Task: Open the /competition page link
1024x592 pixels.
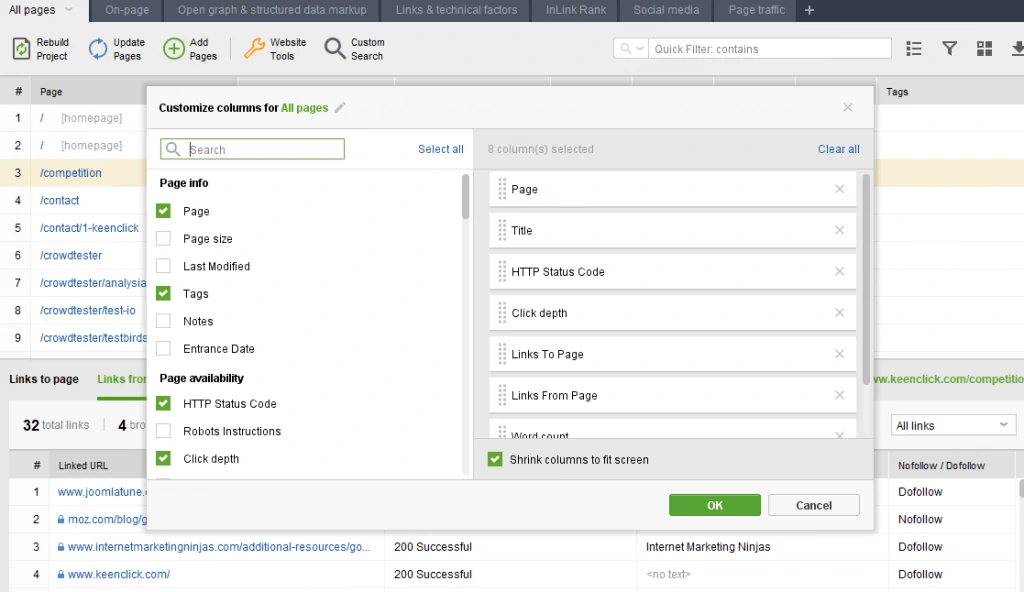Action: (71, 173)
